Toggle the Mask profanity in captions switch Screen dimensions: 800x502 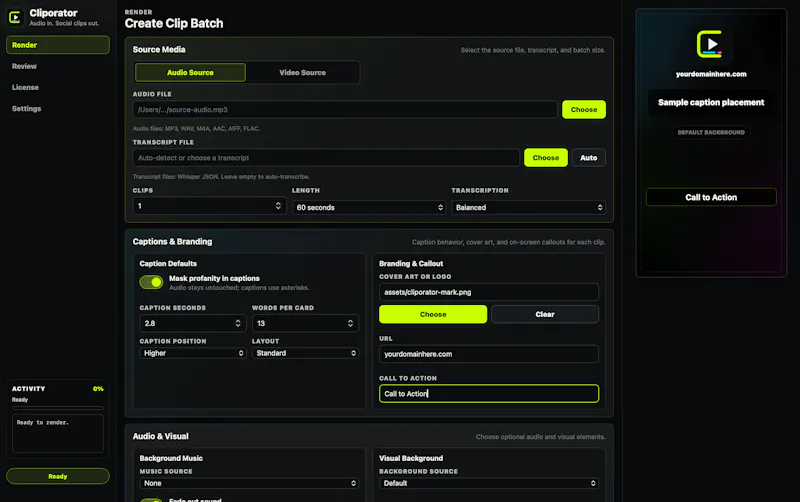151,282
